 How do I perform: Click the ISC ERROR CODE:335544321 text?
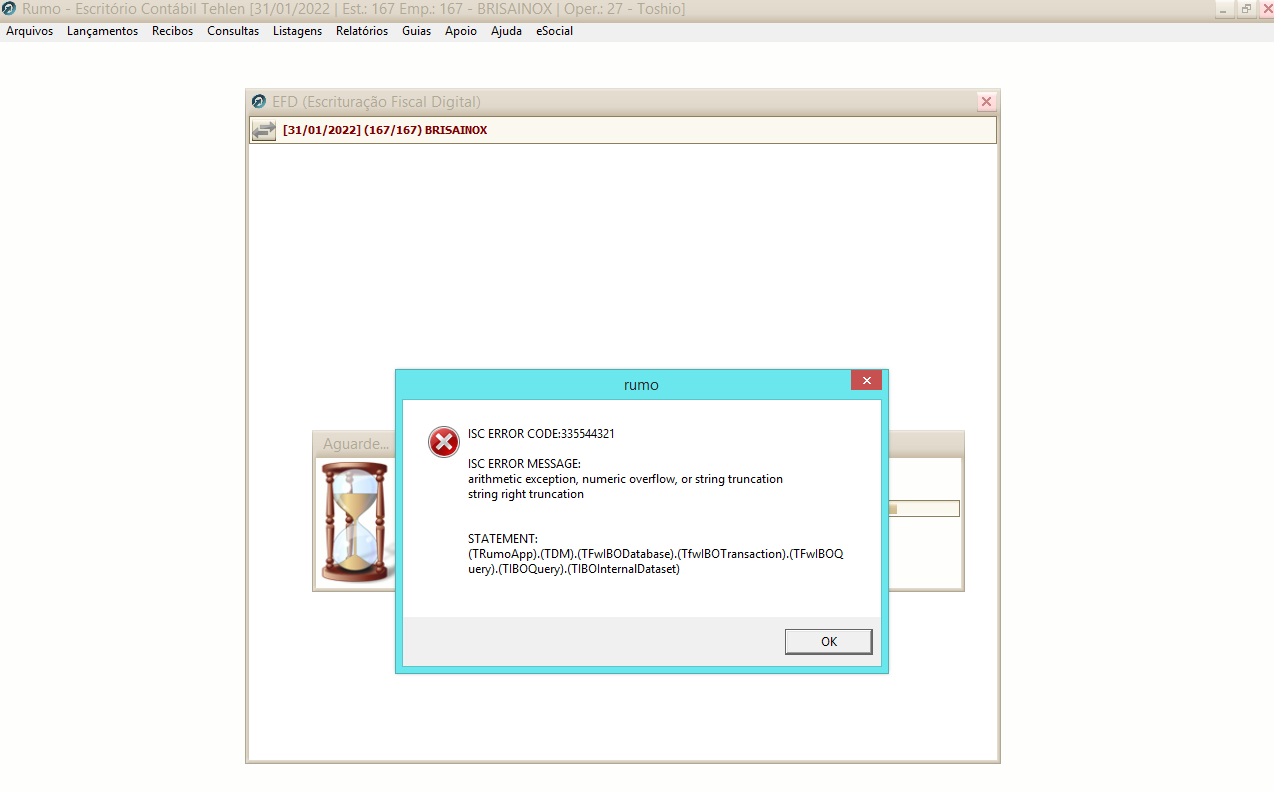tap(541, 434)
